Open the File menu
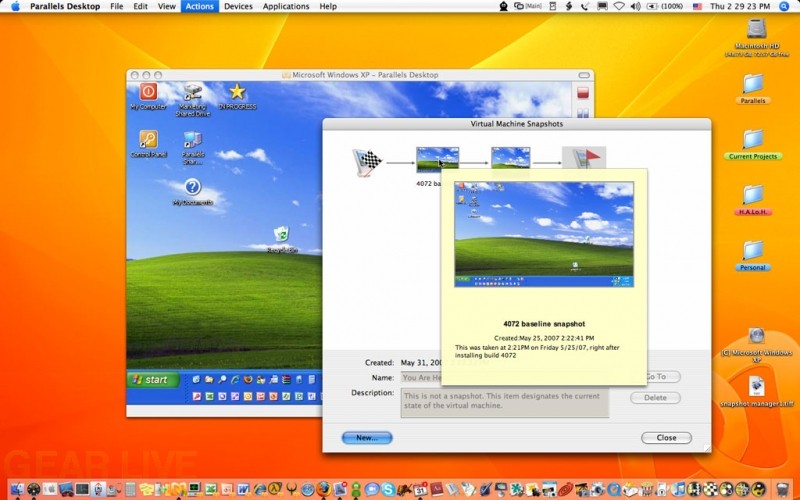Image resolution: width=800 pixels, height=500 pixels. coord(117,6)
